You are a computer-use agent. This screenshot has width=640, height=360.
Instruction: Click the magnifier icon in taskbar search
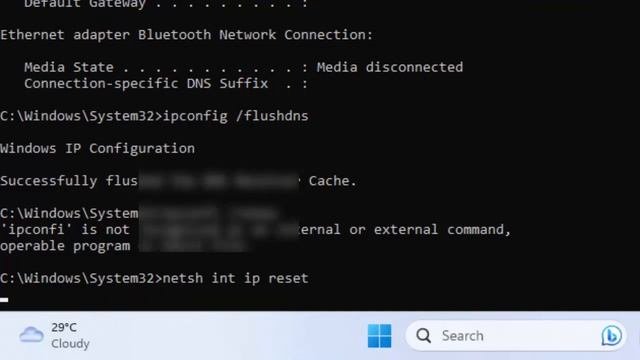point(423,336)
